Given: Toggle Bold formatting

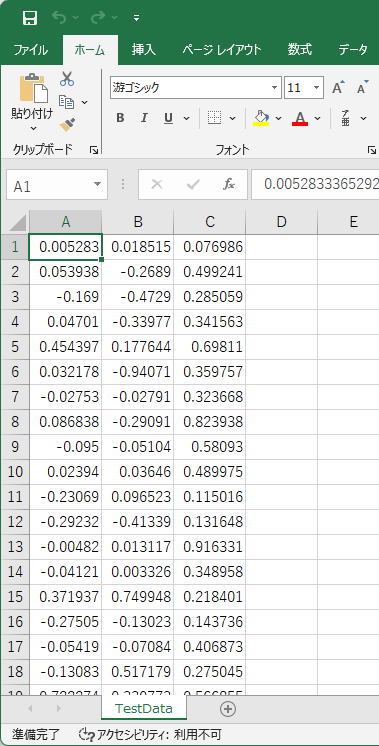Looking at the screenshot, I should point(120,118).
